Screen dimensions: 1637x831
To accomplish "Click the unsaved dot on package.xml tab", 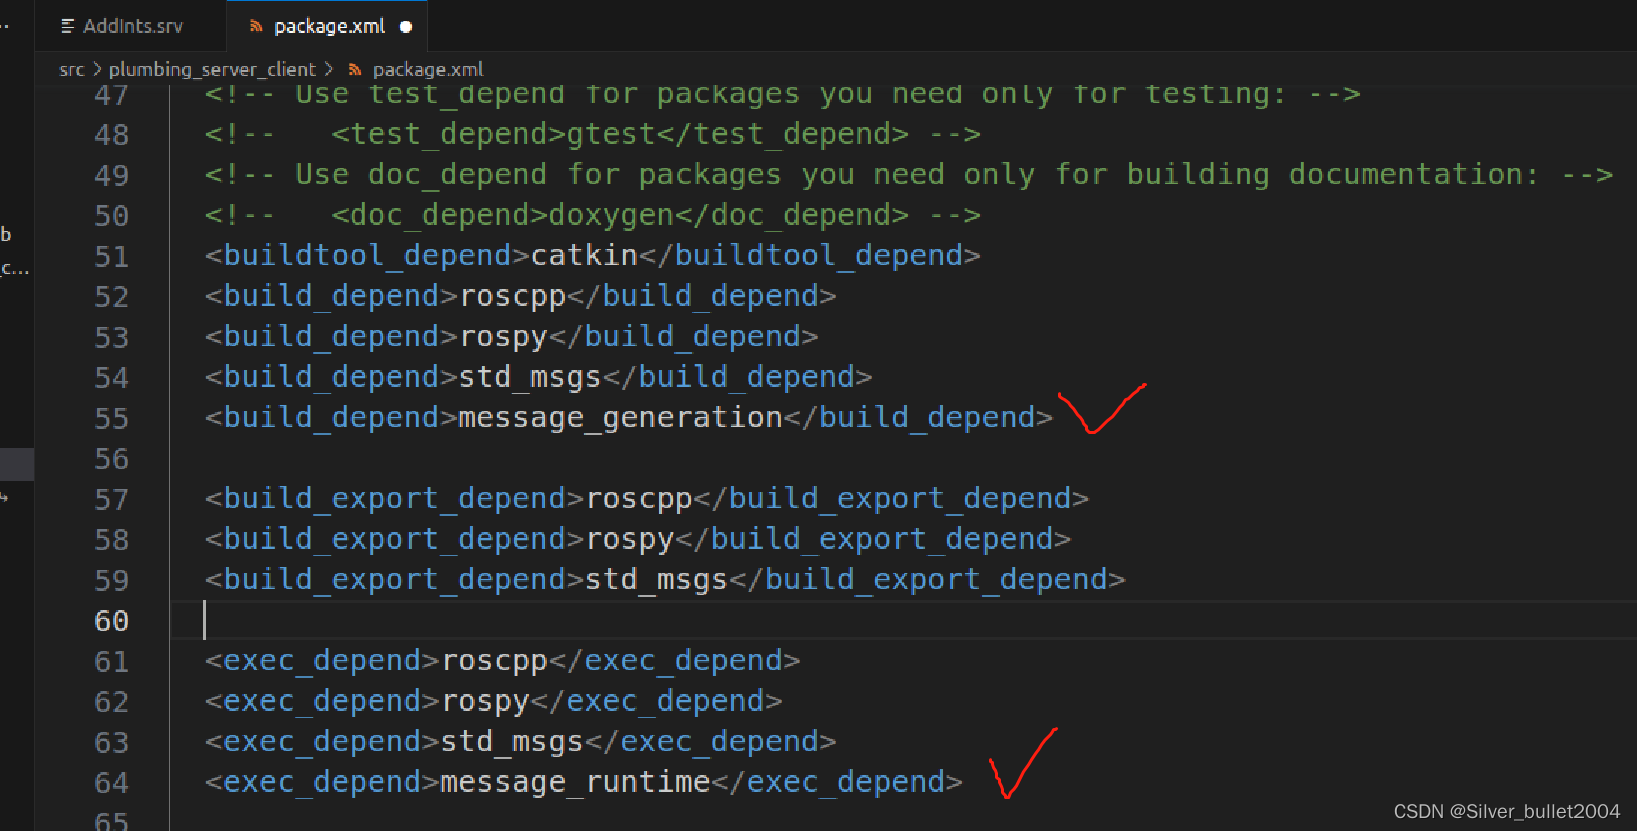I will pos(406,27).
